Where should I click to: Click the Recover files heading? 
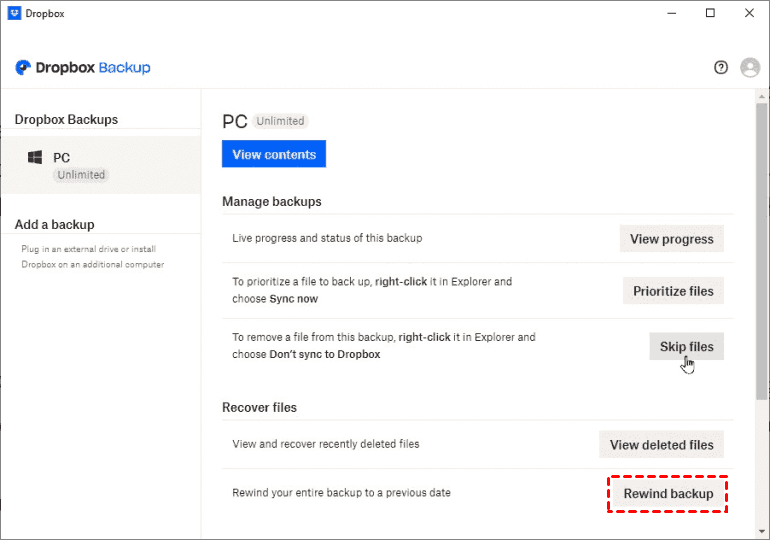coord(259,407)
